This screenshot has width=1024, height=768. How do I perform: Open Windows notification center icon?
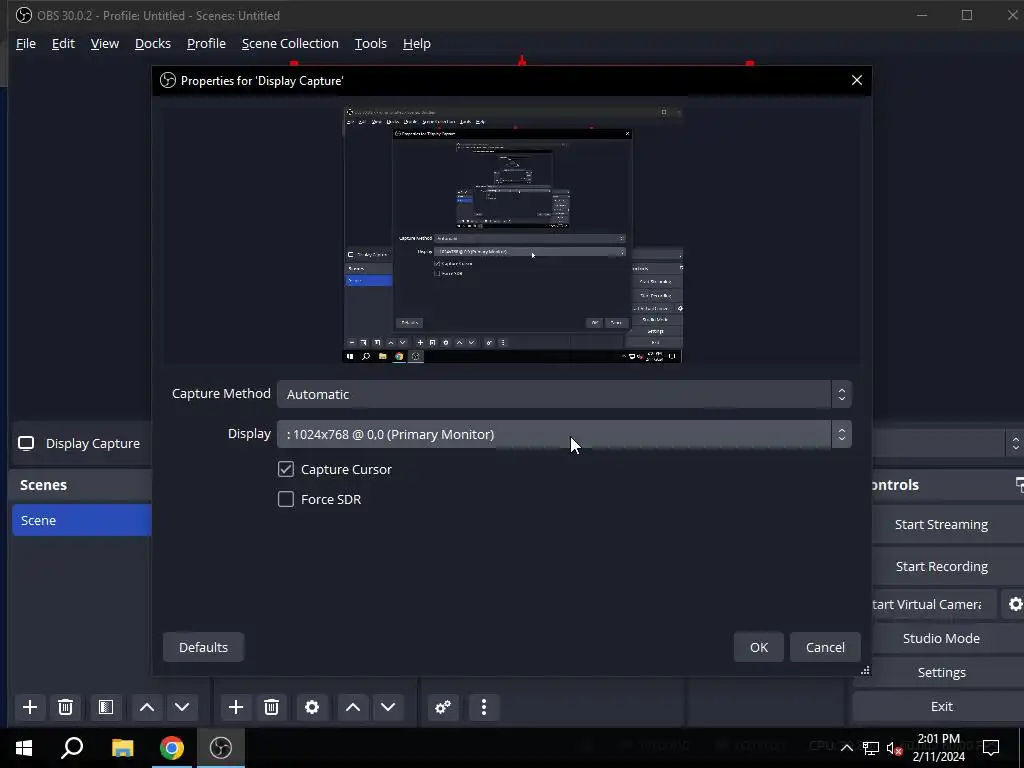click(x=991, y=748)
